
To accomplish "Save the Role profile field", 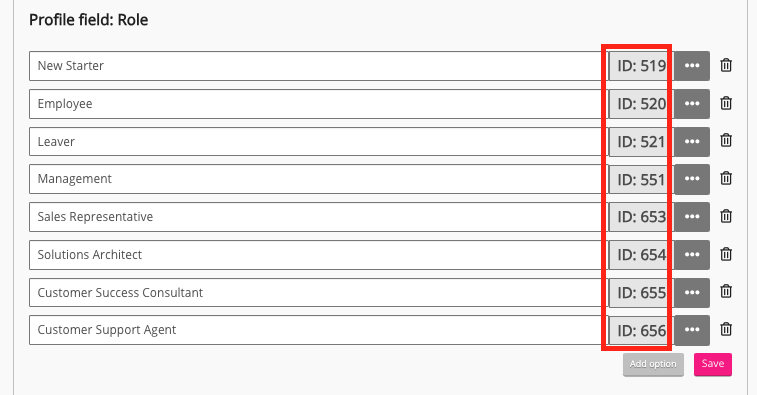I will point(713,364).
